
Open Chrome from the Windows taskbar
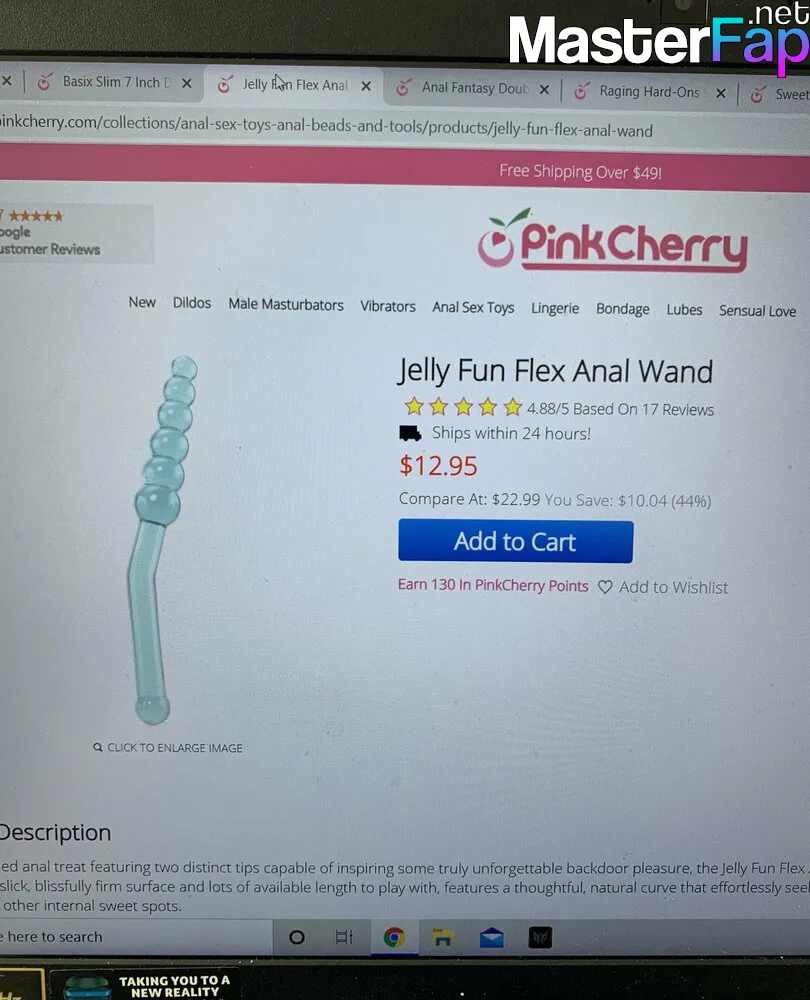click(x=394, y=937)
